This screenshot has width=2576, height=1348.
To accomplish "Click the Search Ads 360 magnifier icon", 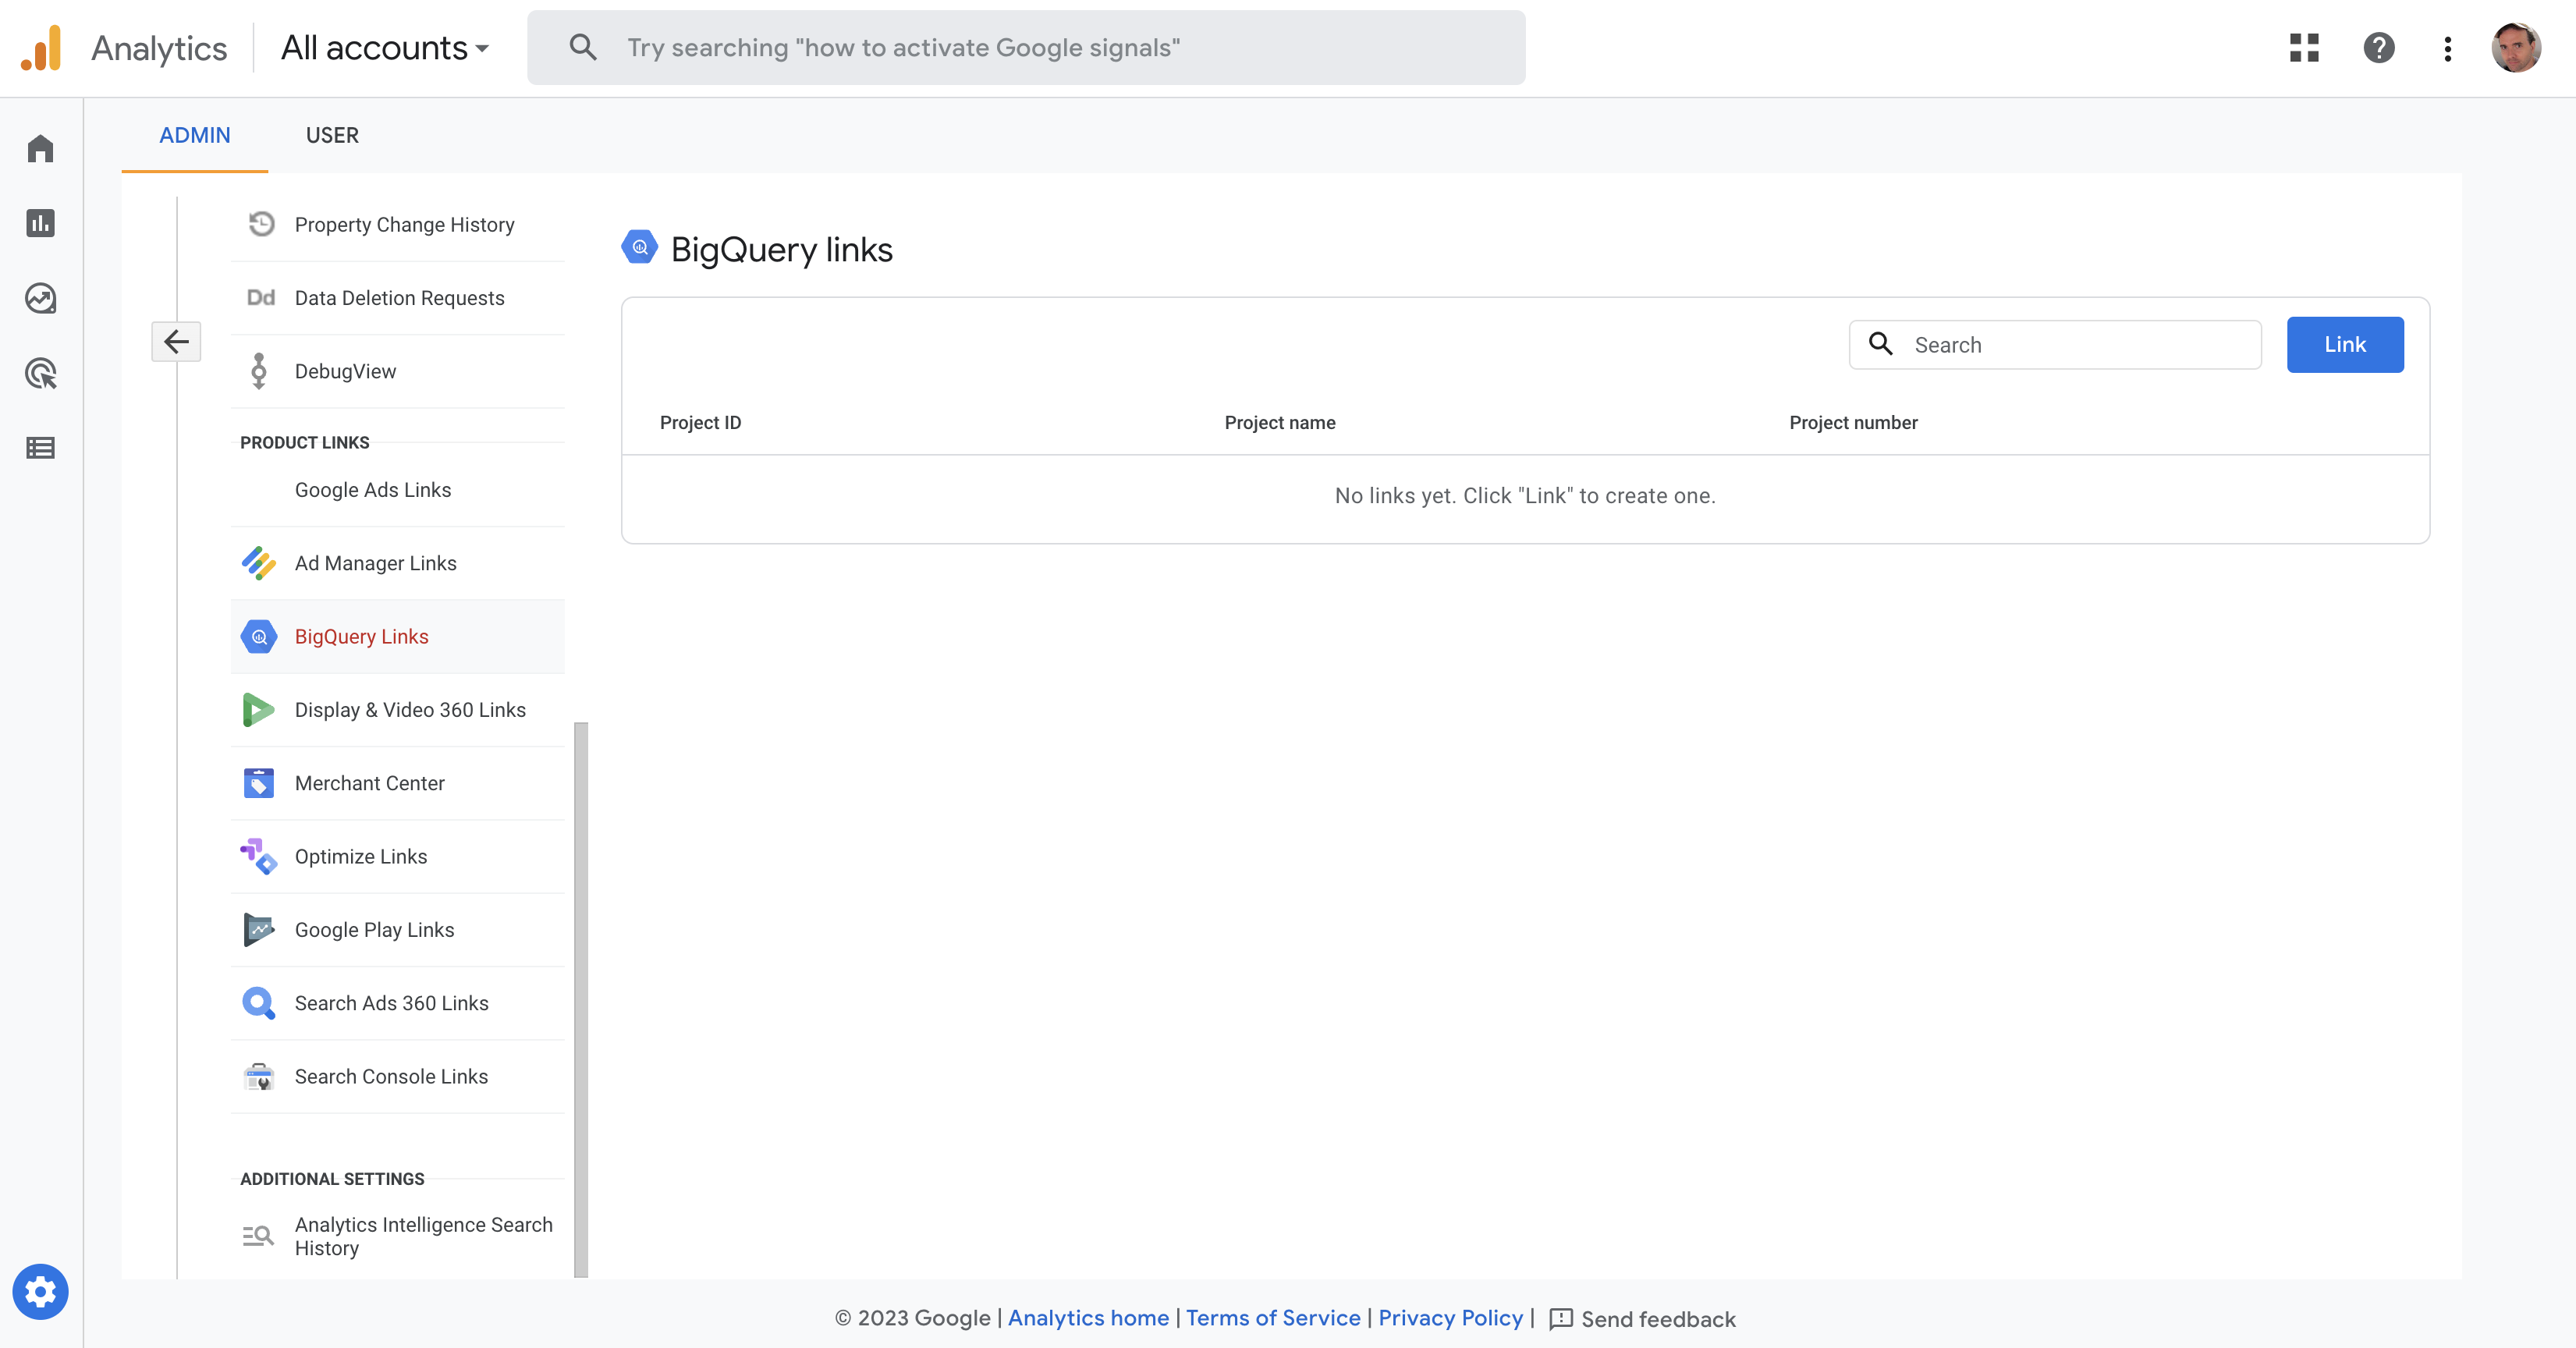I will [x=259, y=1003].
